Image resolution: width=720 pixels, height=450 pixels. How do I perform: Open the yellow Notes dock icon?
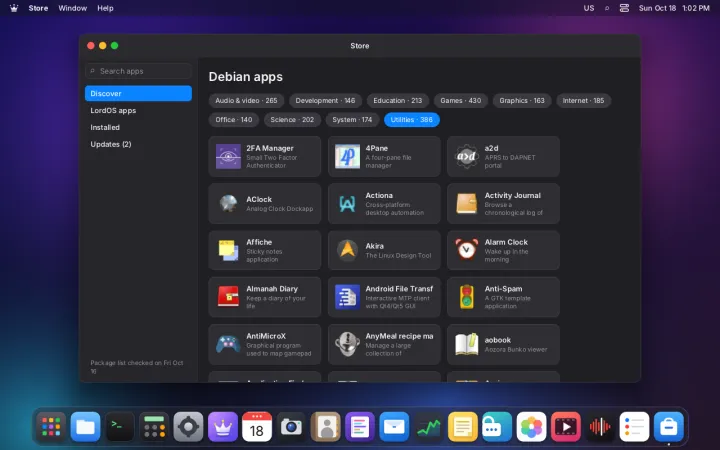462,427
